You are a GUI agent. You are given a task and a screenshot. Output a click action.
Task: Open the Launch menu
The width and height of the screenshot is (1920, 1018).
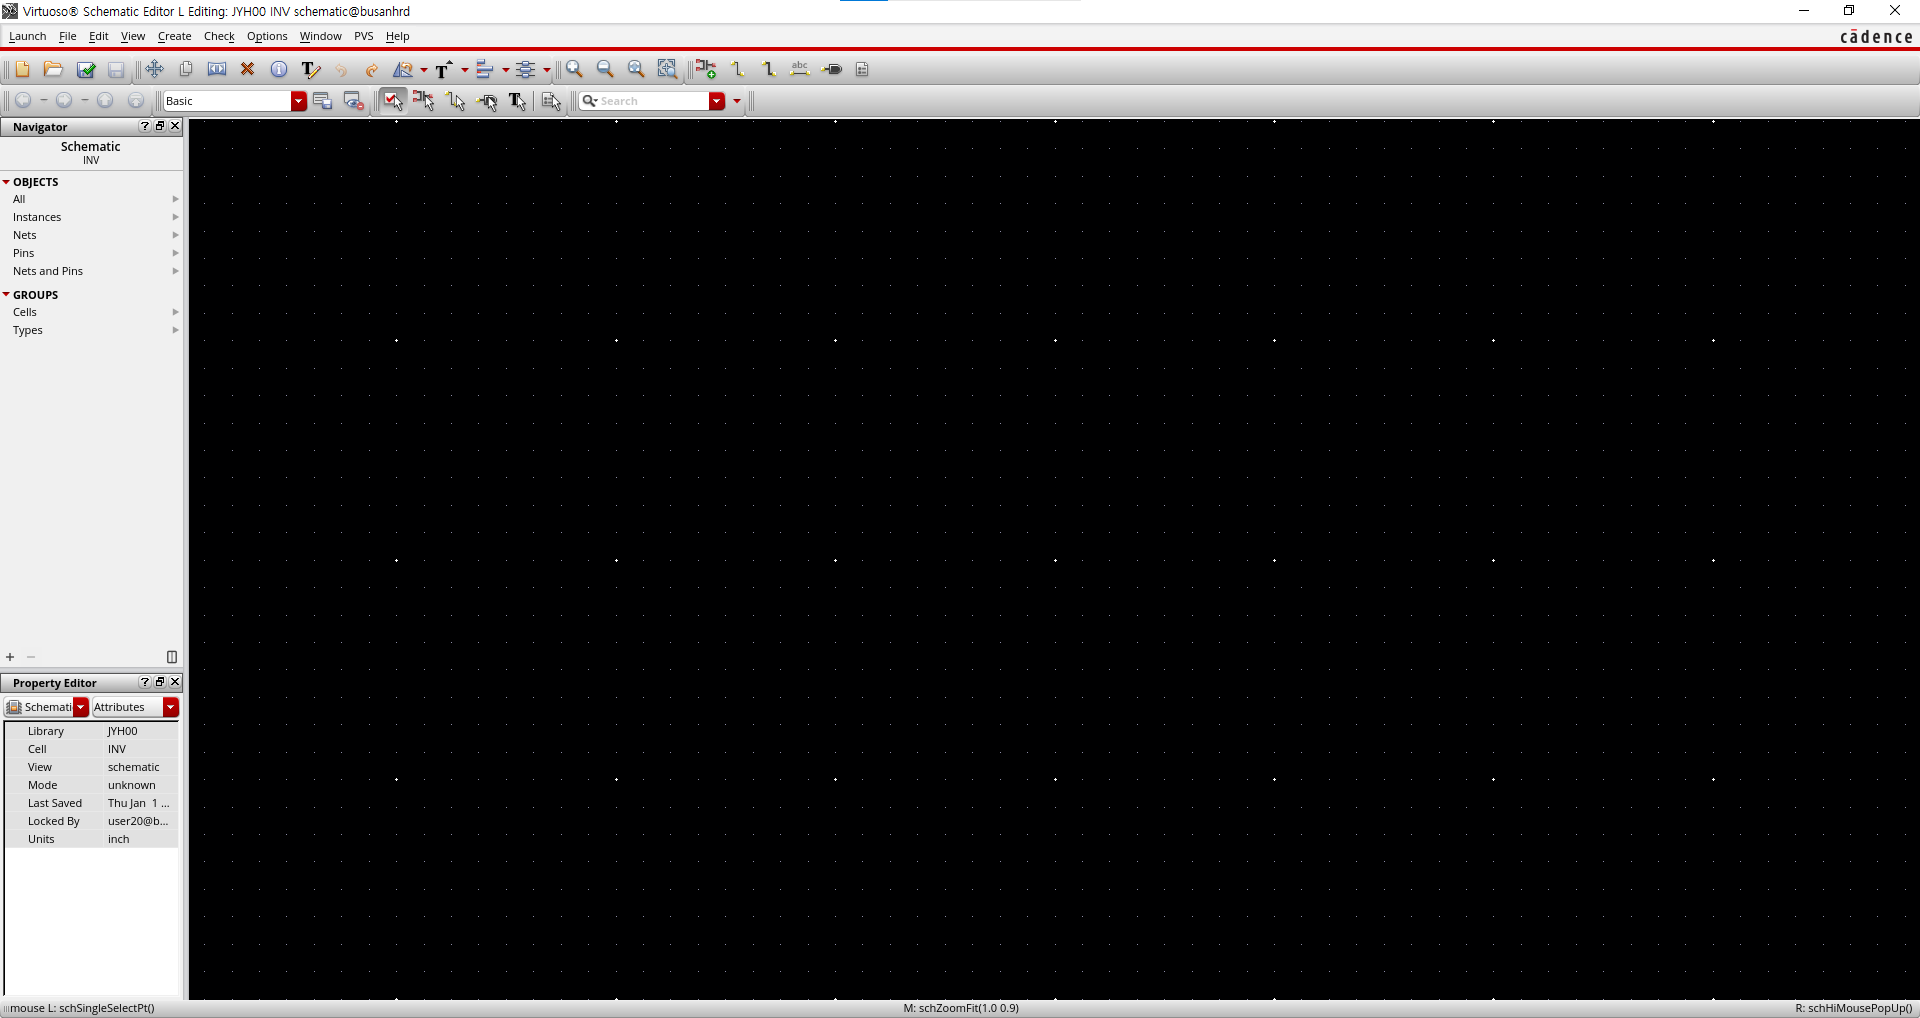click(27, 36)
